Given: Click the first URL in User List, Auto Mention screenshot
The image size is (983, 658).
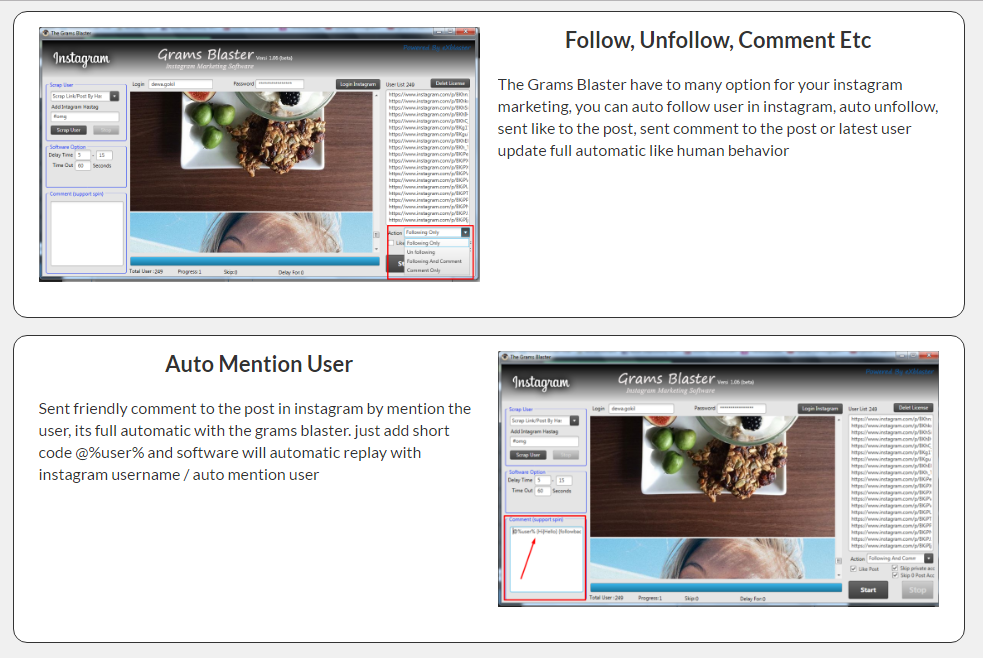Looking at the screenshot, I should [891, 419].
